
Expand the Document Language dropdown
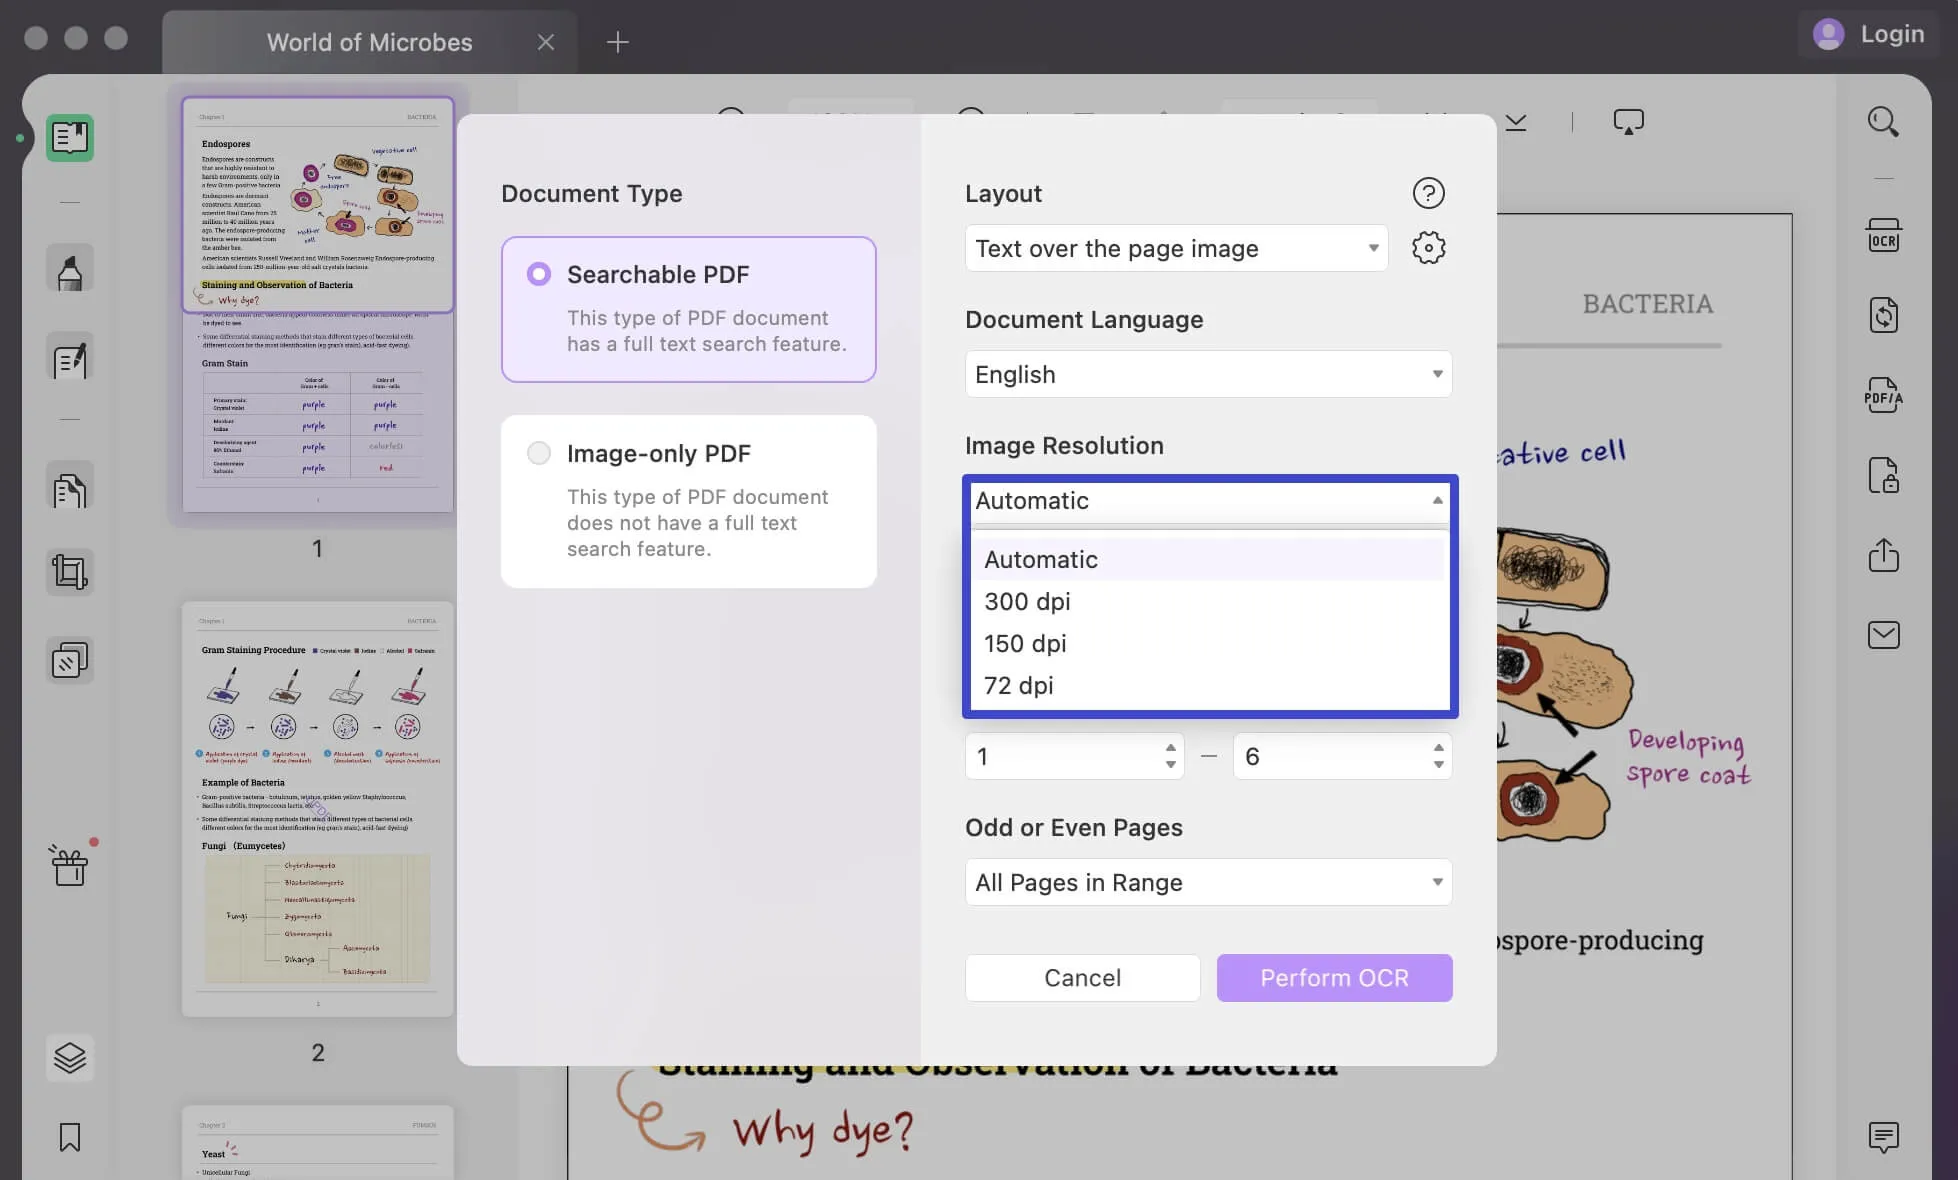[x=1206, y=373]
